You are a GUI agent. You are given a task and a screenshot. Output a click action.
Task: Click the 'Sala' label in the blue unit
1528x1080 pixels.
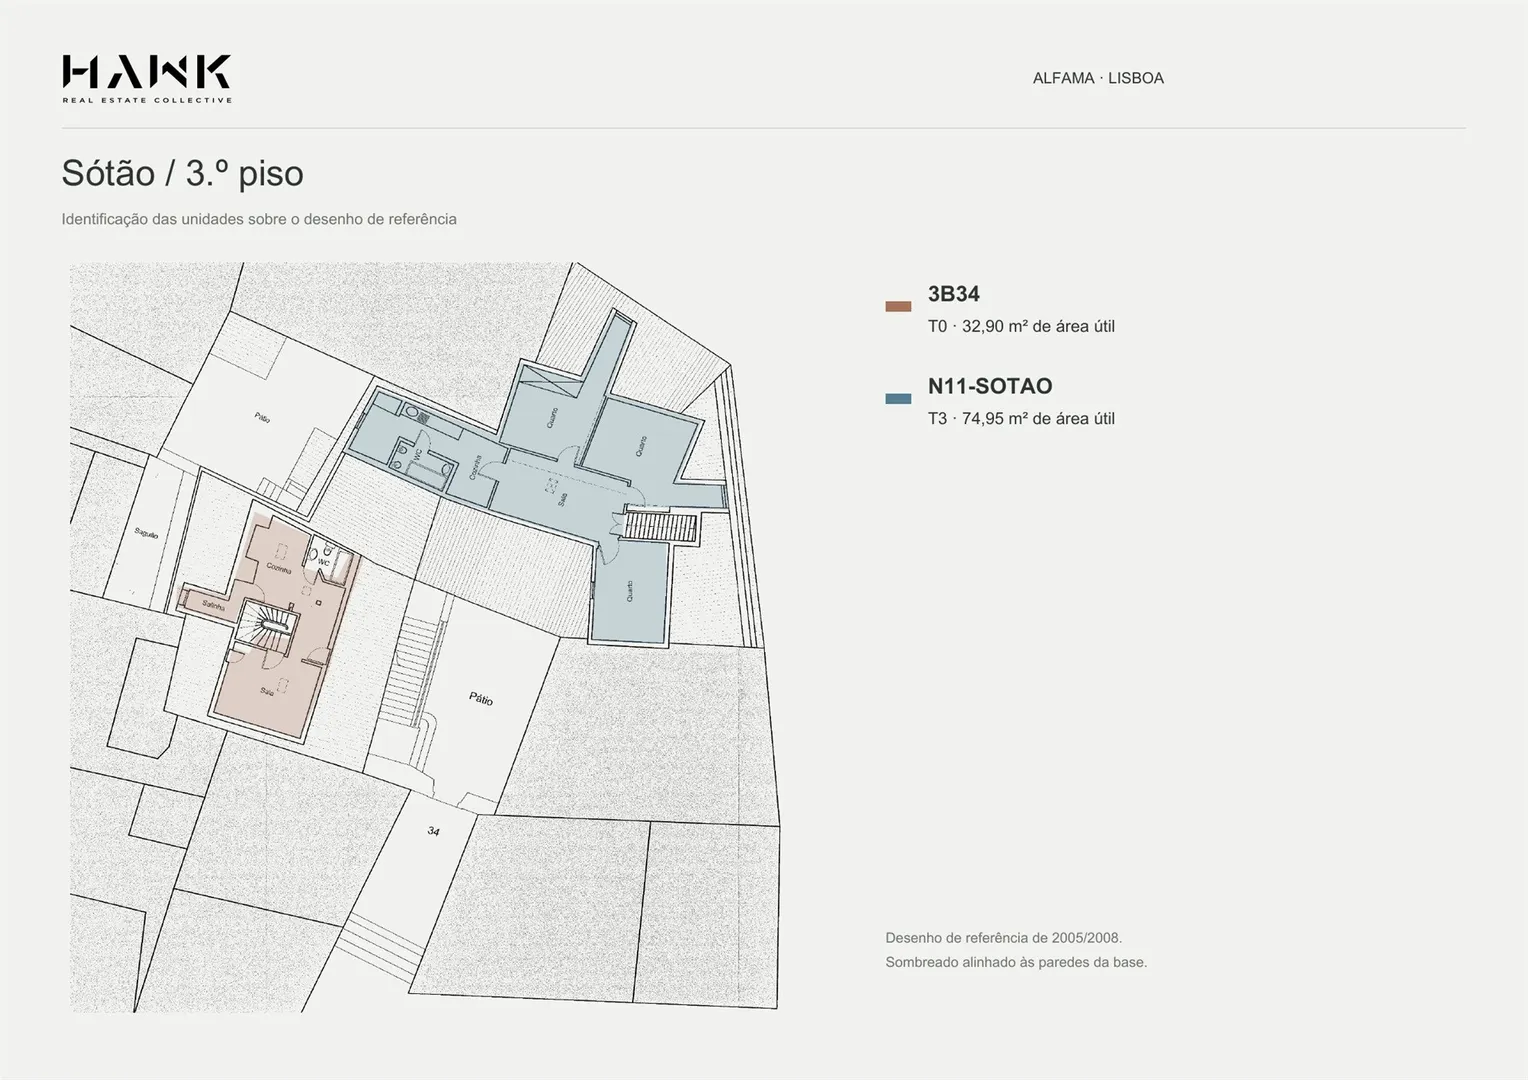(x=563, y=498)
